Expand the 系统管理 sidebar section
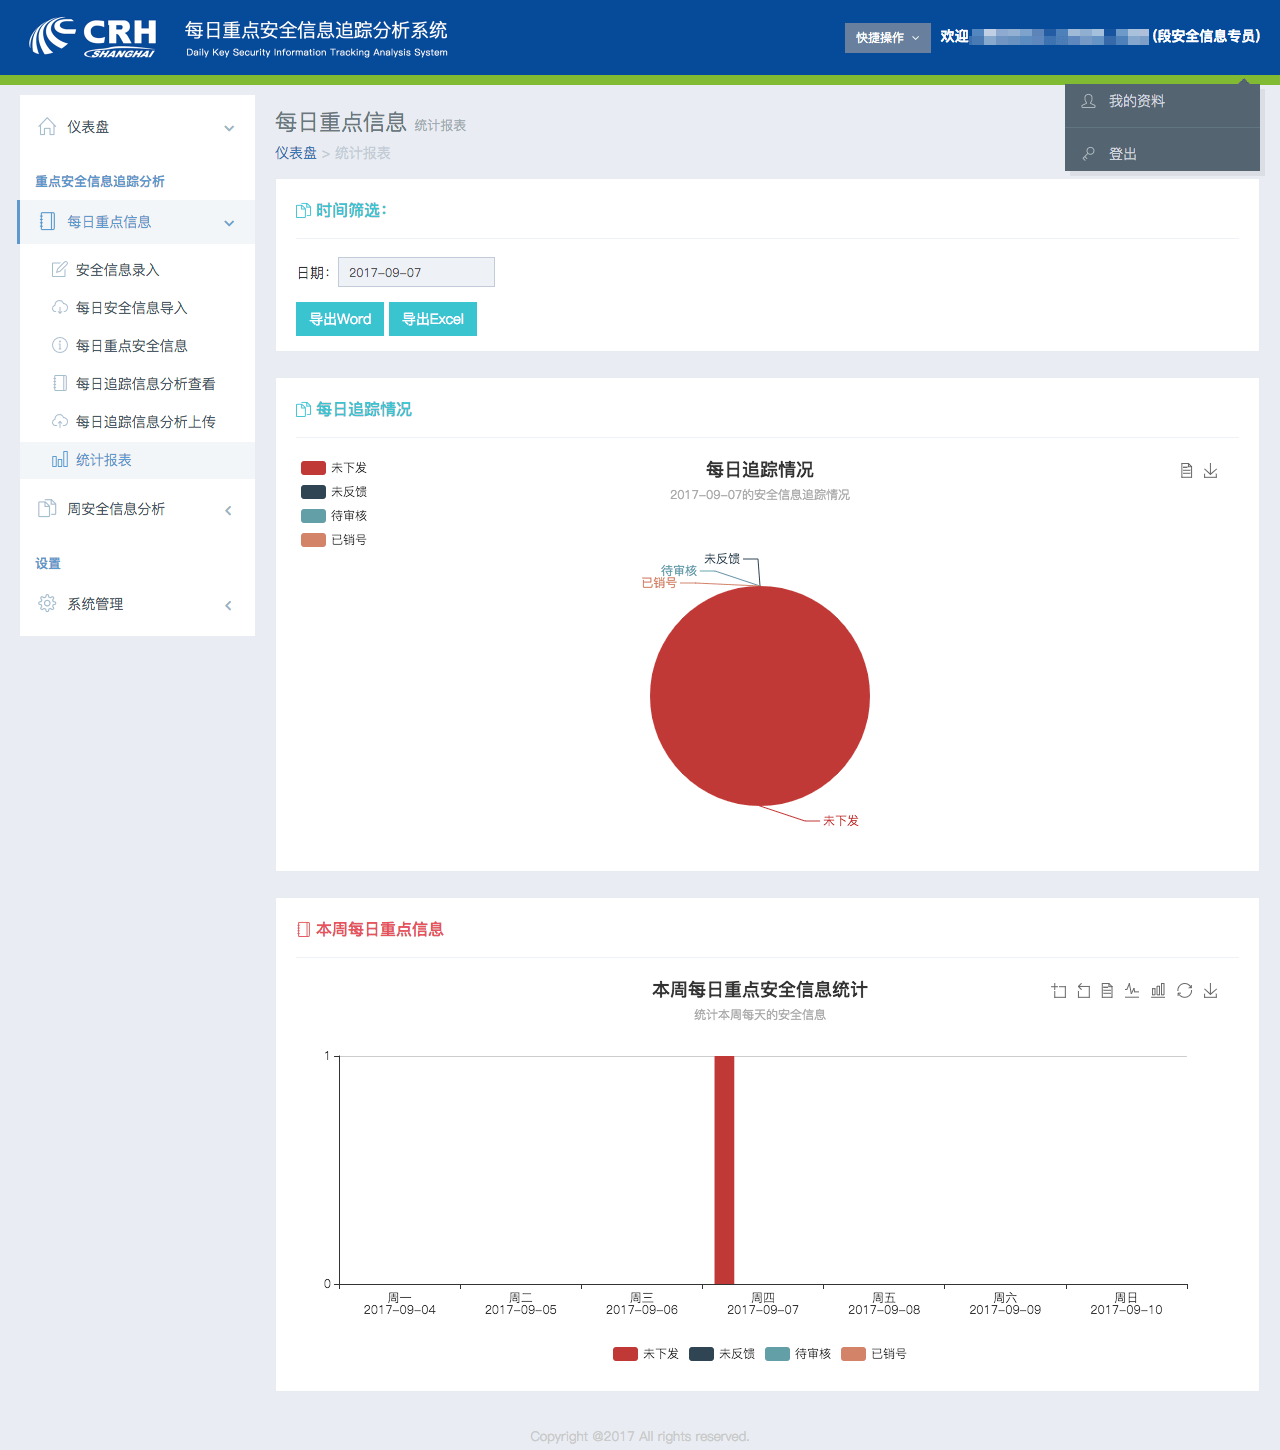Viewport: 1280px width, 1450px height. coord(137,604)
